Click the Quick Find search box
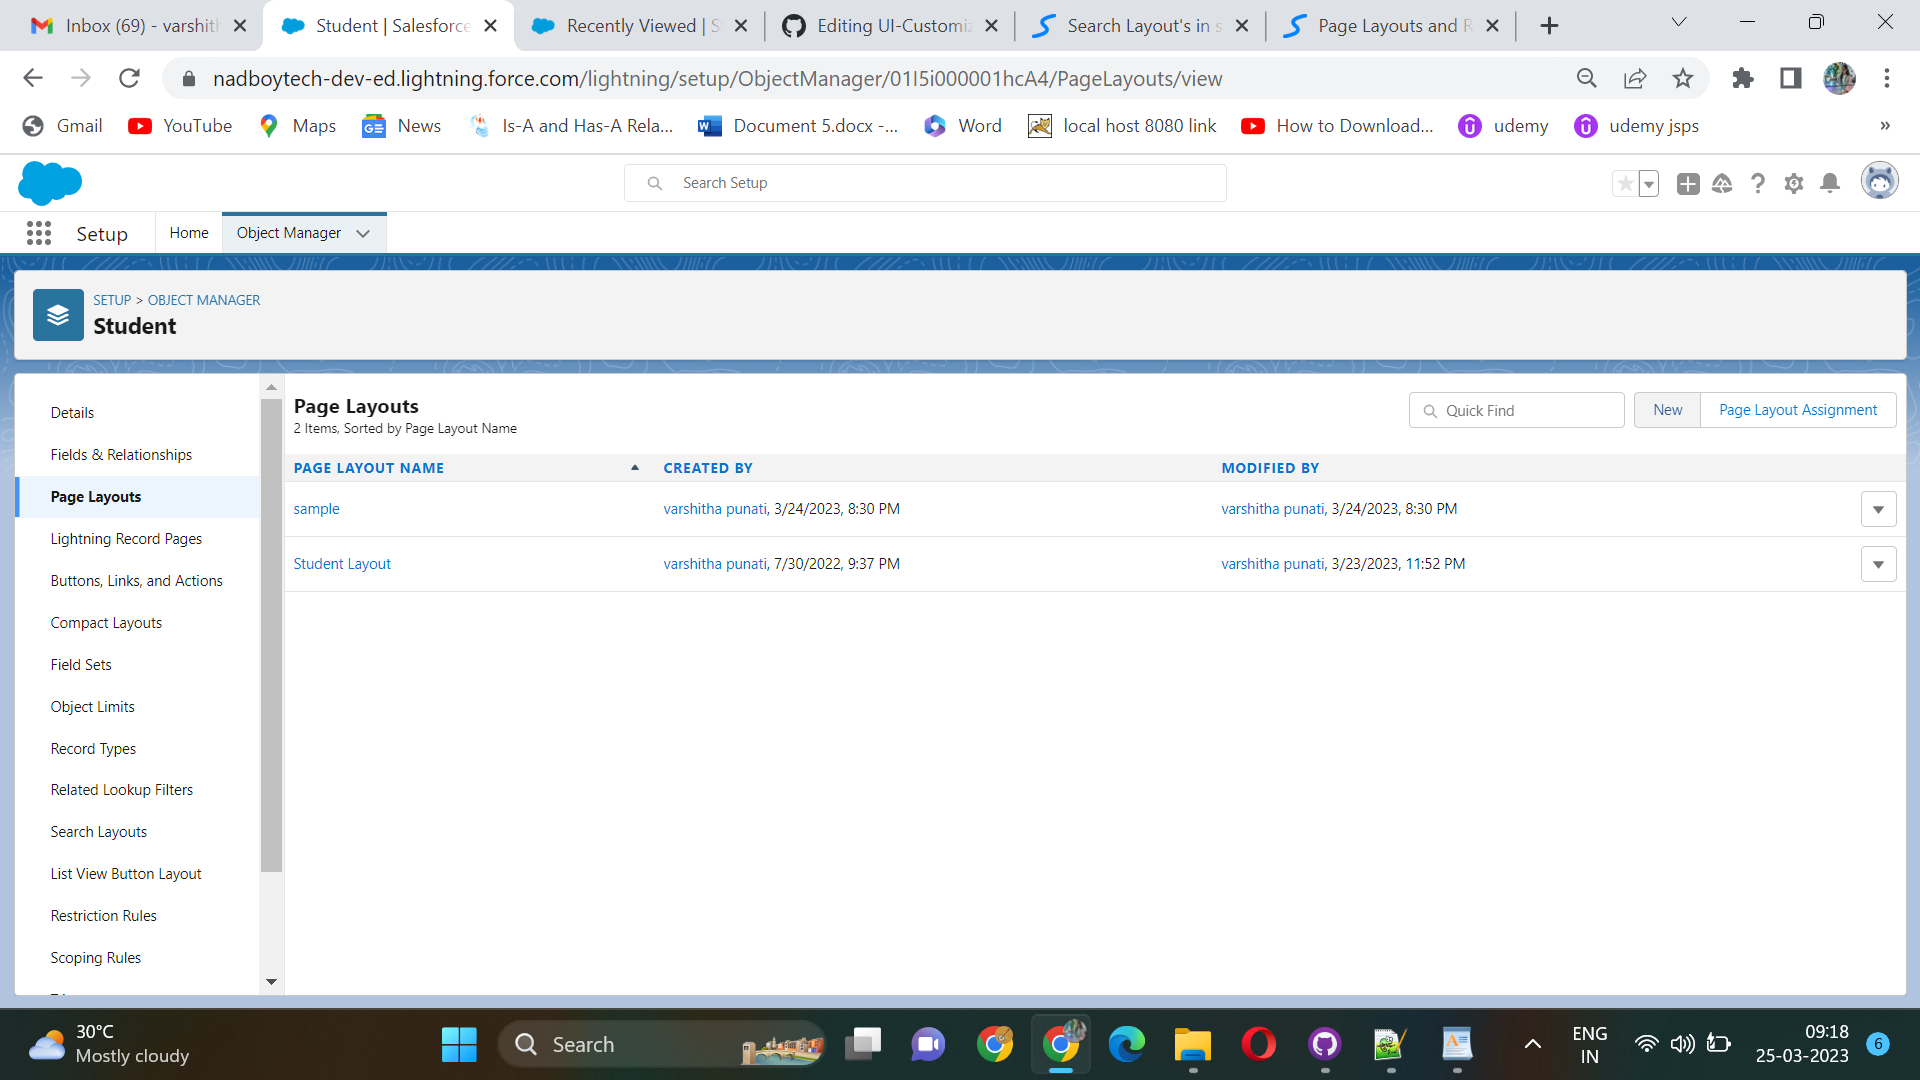 tap(1515, 410)
